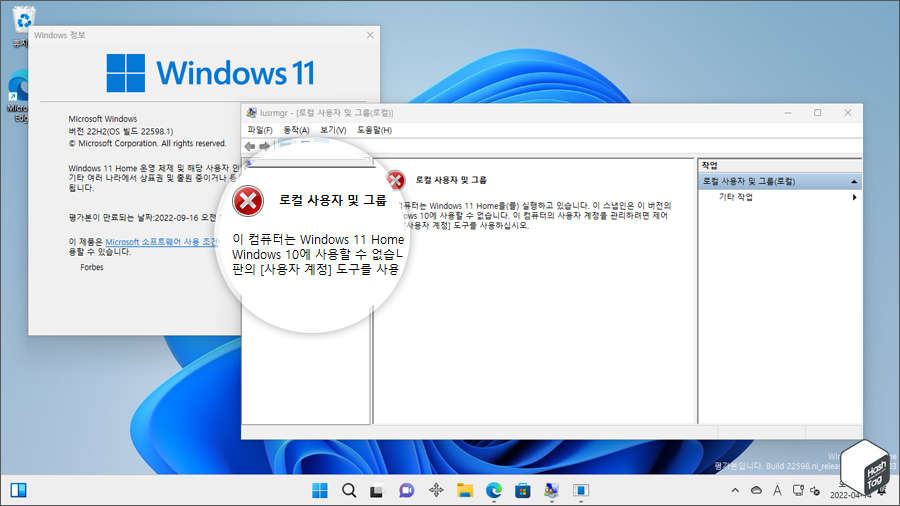
Task: Click the lusrmgr window title icon
Action: [x=251, y=113]
